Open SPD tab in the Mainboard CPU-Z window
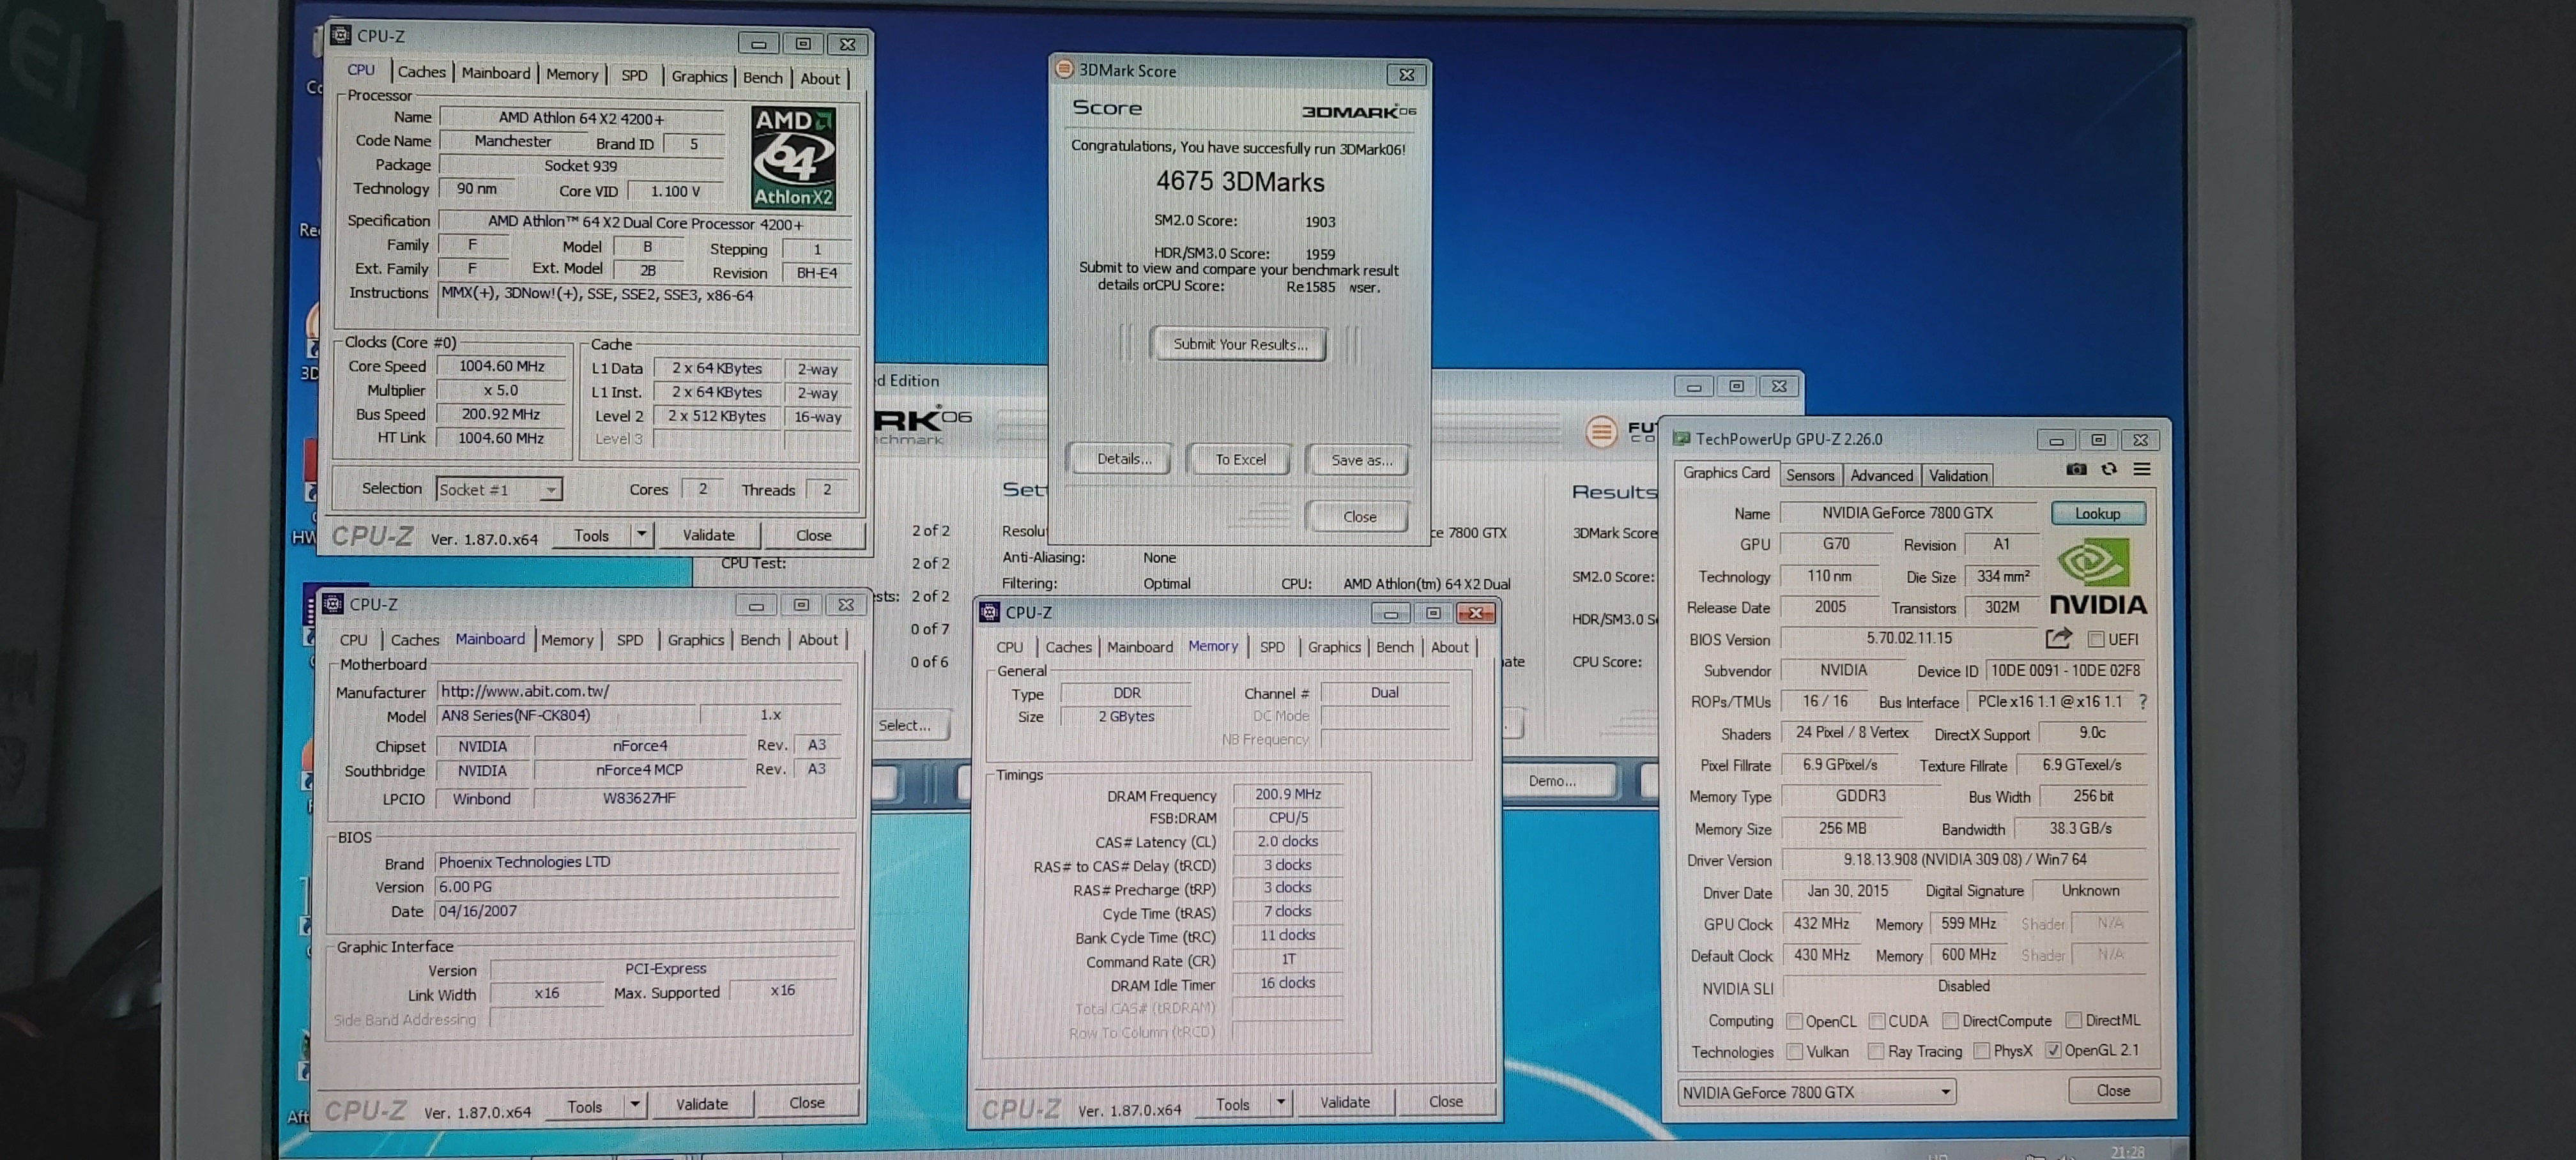 [629, 640]
